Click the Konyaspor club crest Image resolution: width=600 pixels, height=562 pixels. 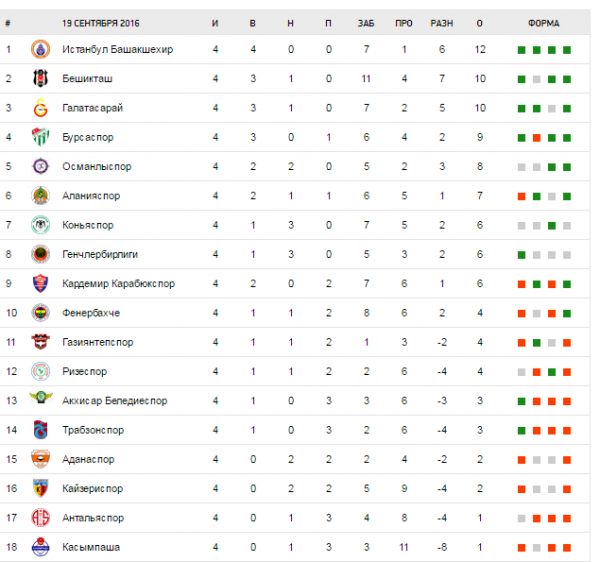41,225
